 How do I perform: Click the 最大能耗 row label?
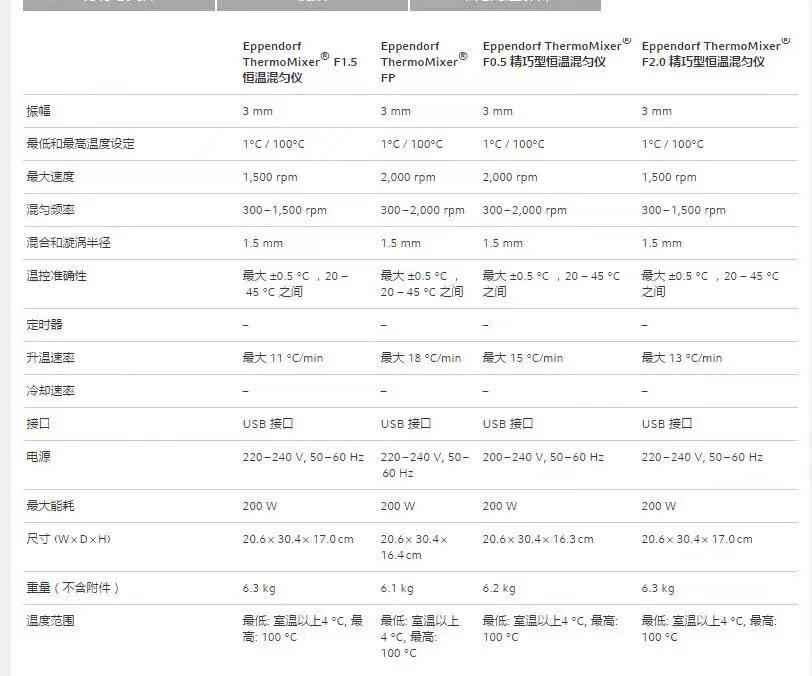tap(50, 506)
